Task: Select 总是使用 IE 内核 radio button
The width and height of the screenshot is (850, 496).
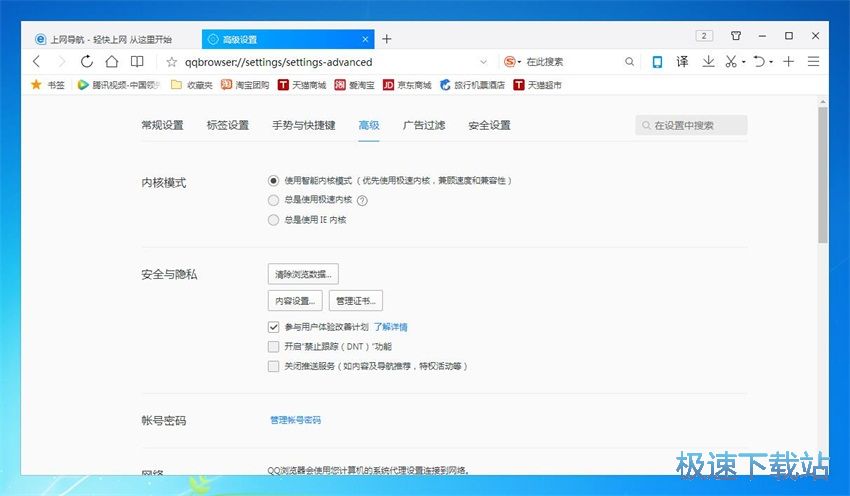Action: click(273, 220)
